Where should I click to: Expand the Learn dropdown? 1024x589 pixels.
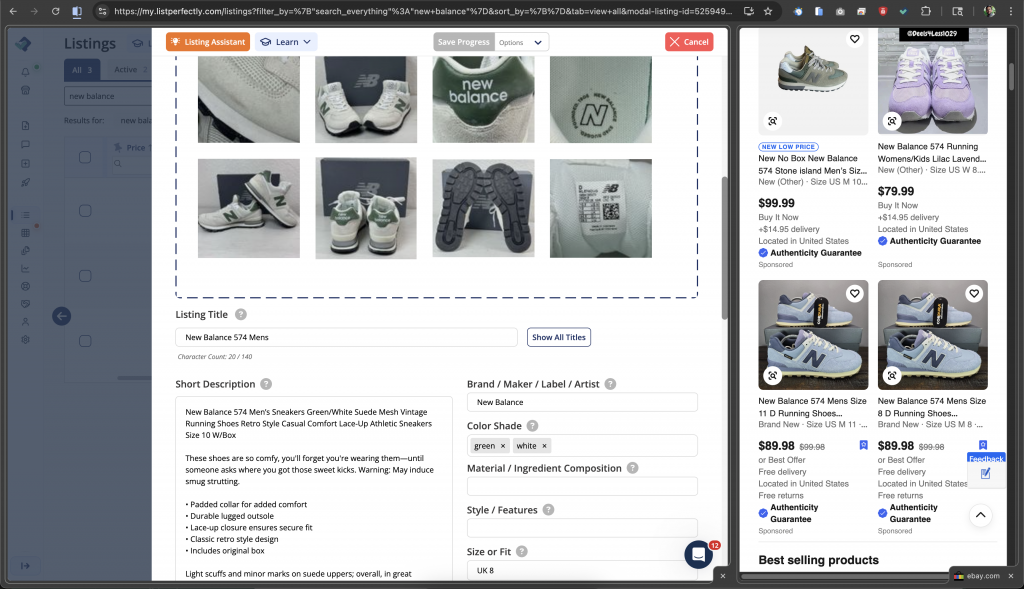(x=286, y=42)
